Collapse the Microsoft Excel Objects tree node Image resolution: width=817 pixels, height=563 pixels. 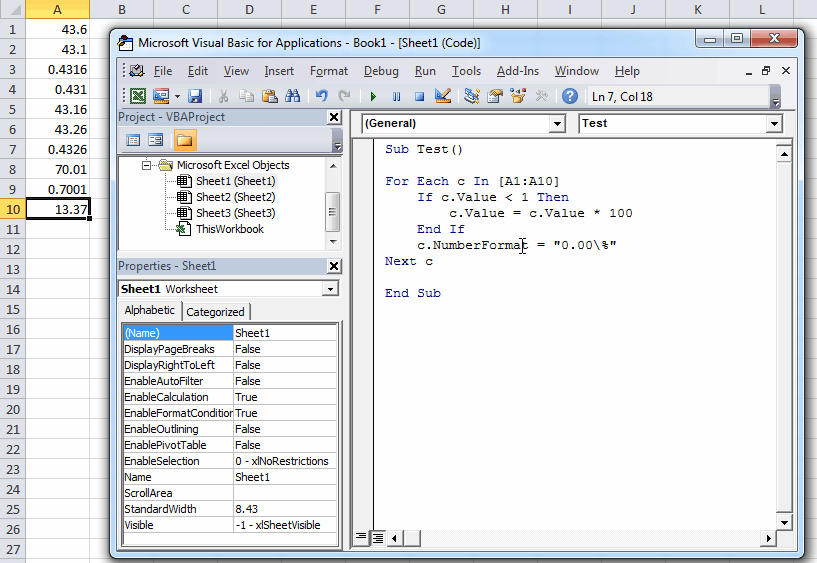pos(147,165)
